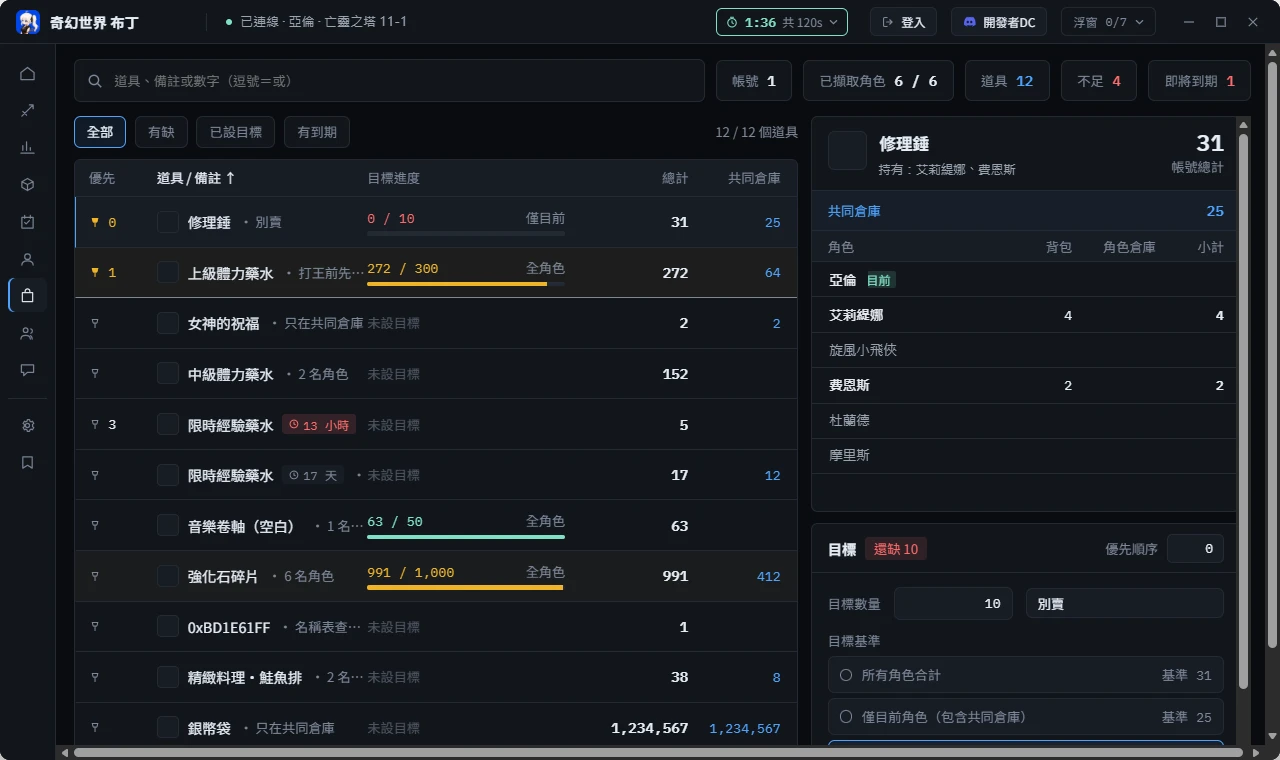
Task: Switch to the 有到期 filter tab
Action: (x=317, y=132)
